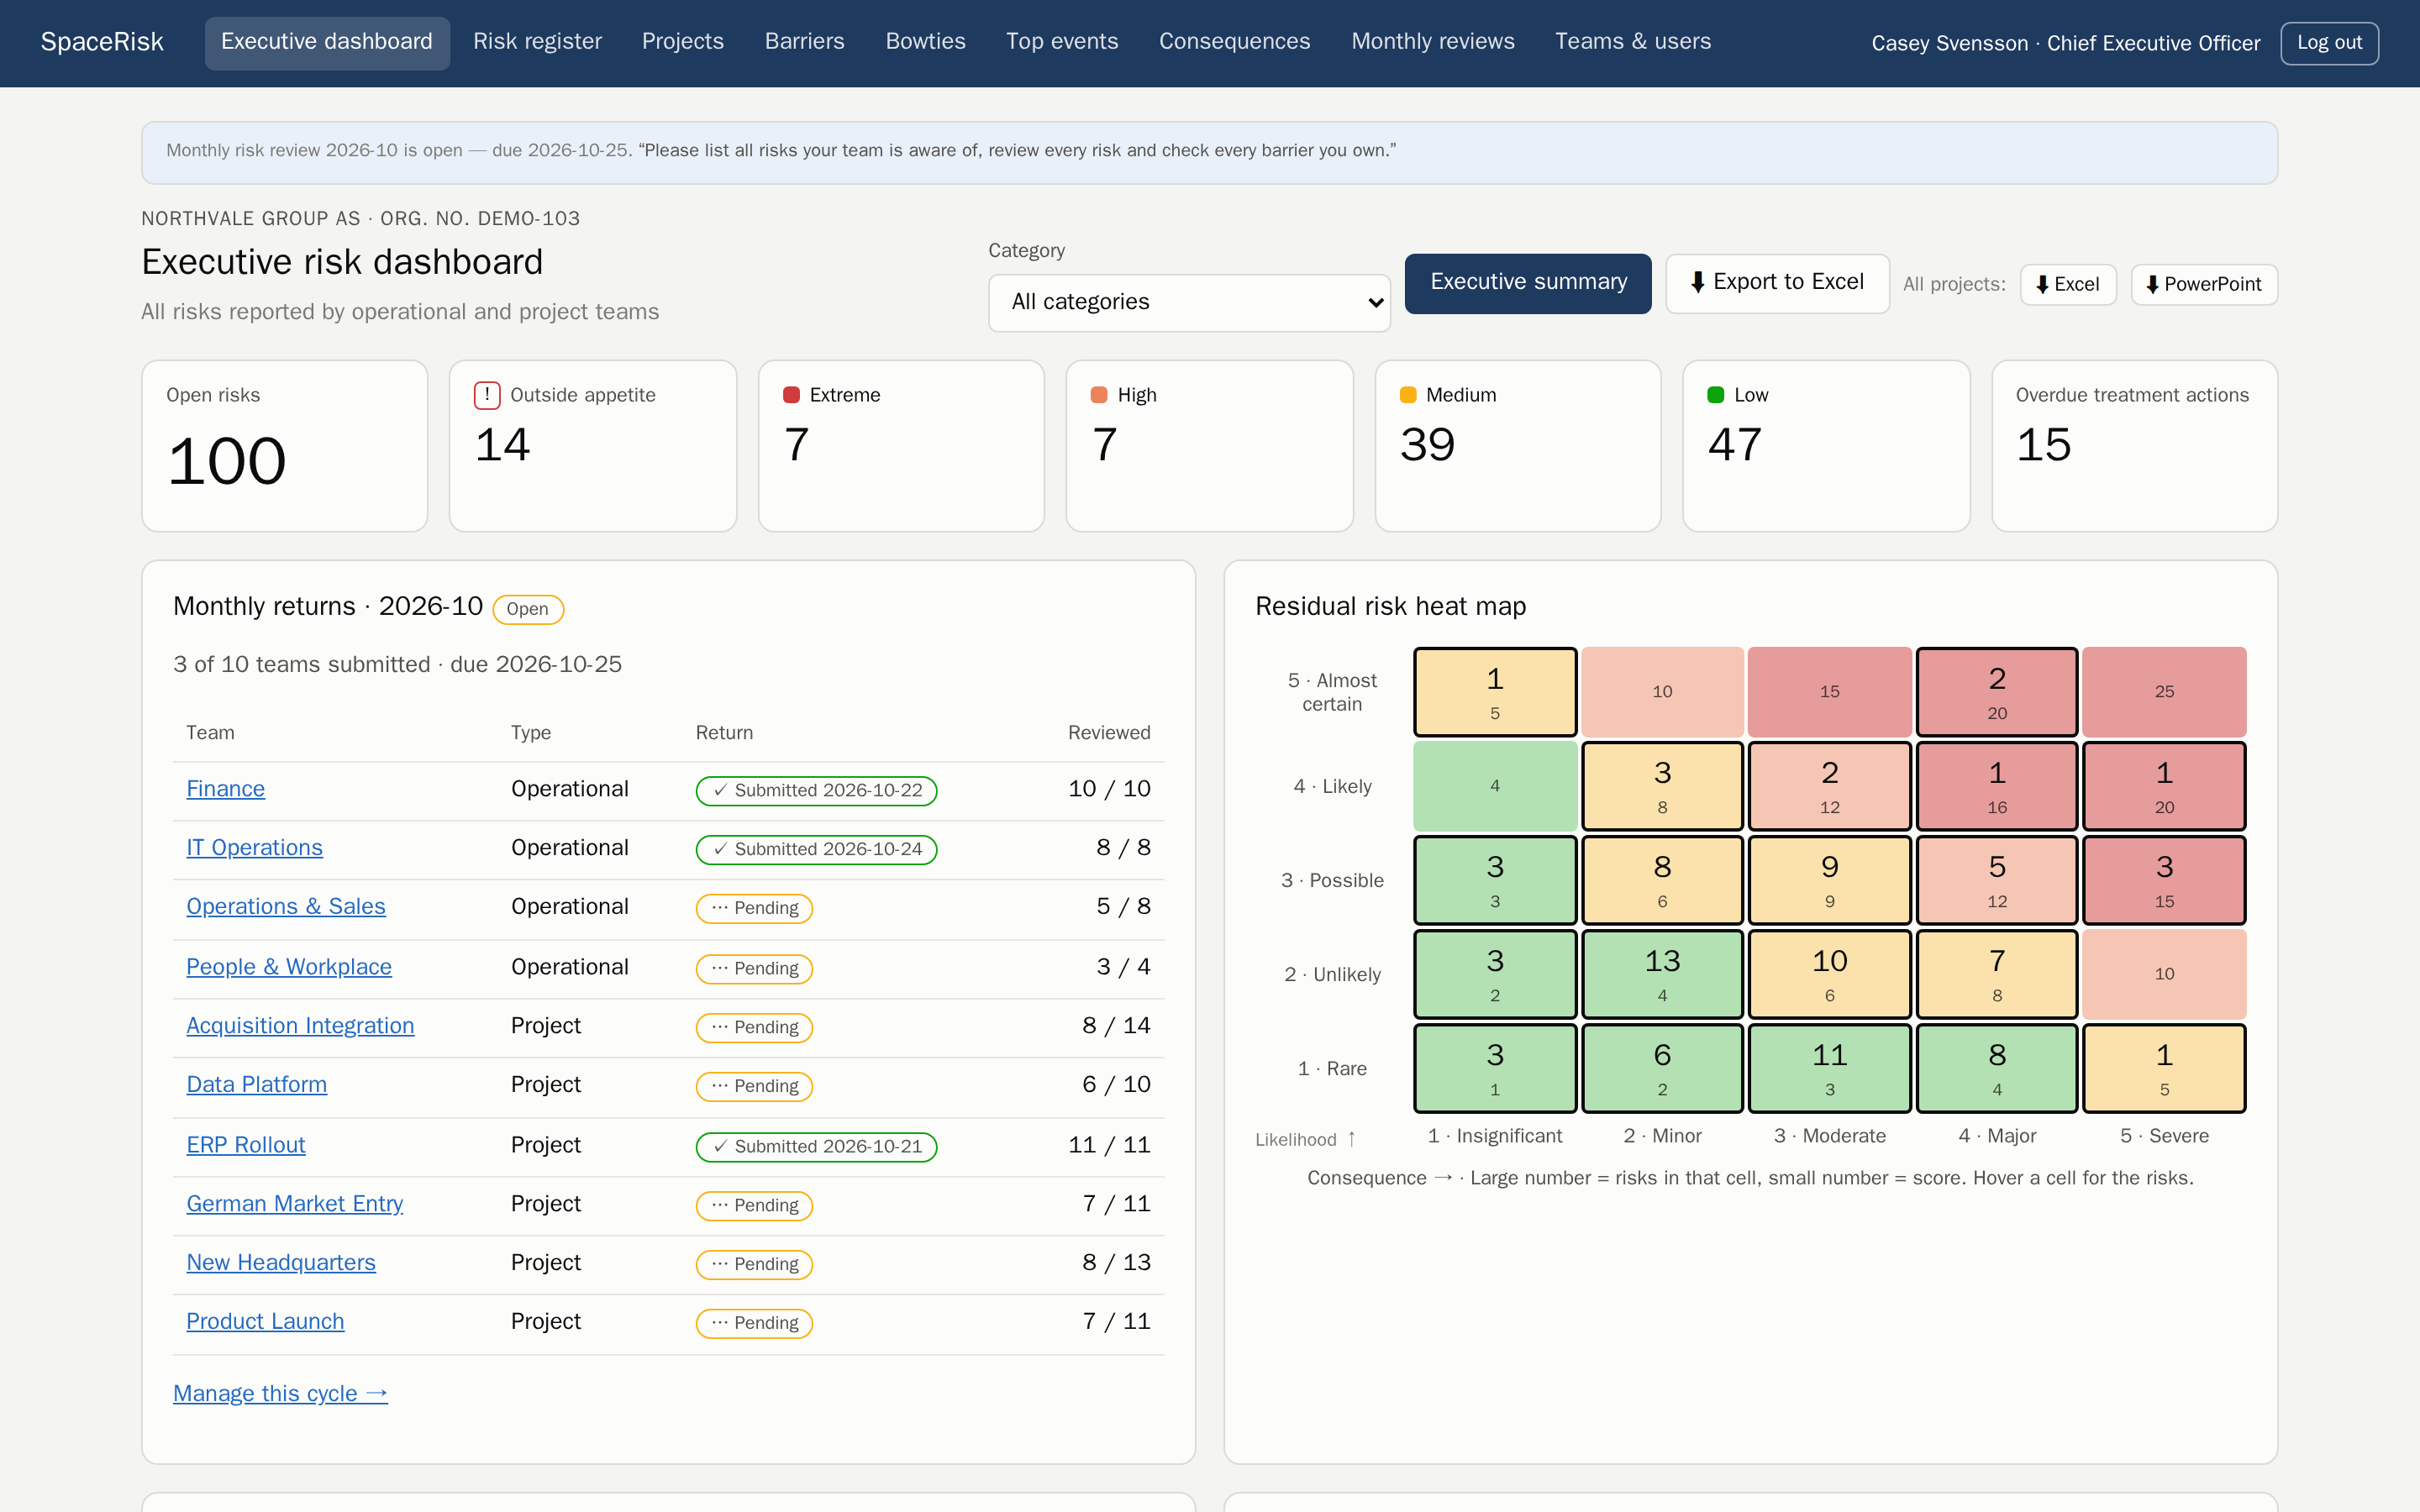The width and height of the screenshot is (2420, 1512).
Task: Open the Risk register tab
Action: click(537, 42)
